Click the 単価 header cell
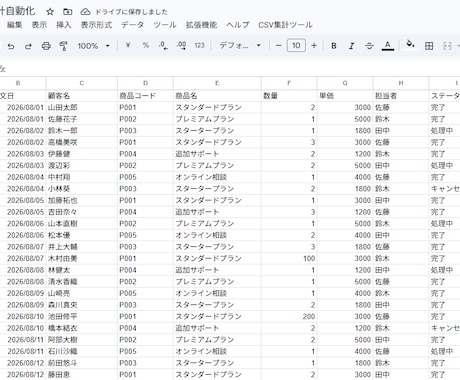This screenshot has height=380, width=460. point(345,96)
